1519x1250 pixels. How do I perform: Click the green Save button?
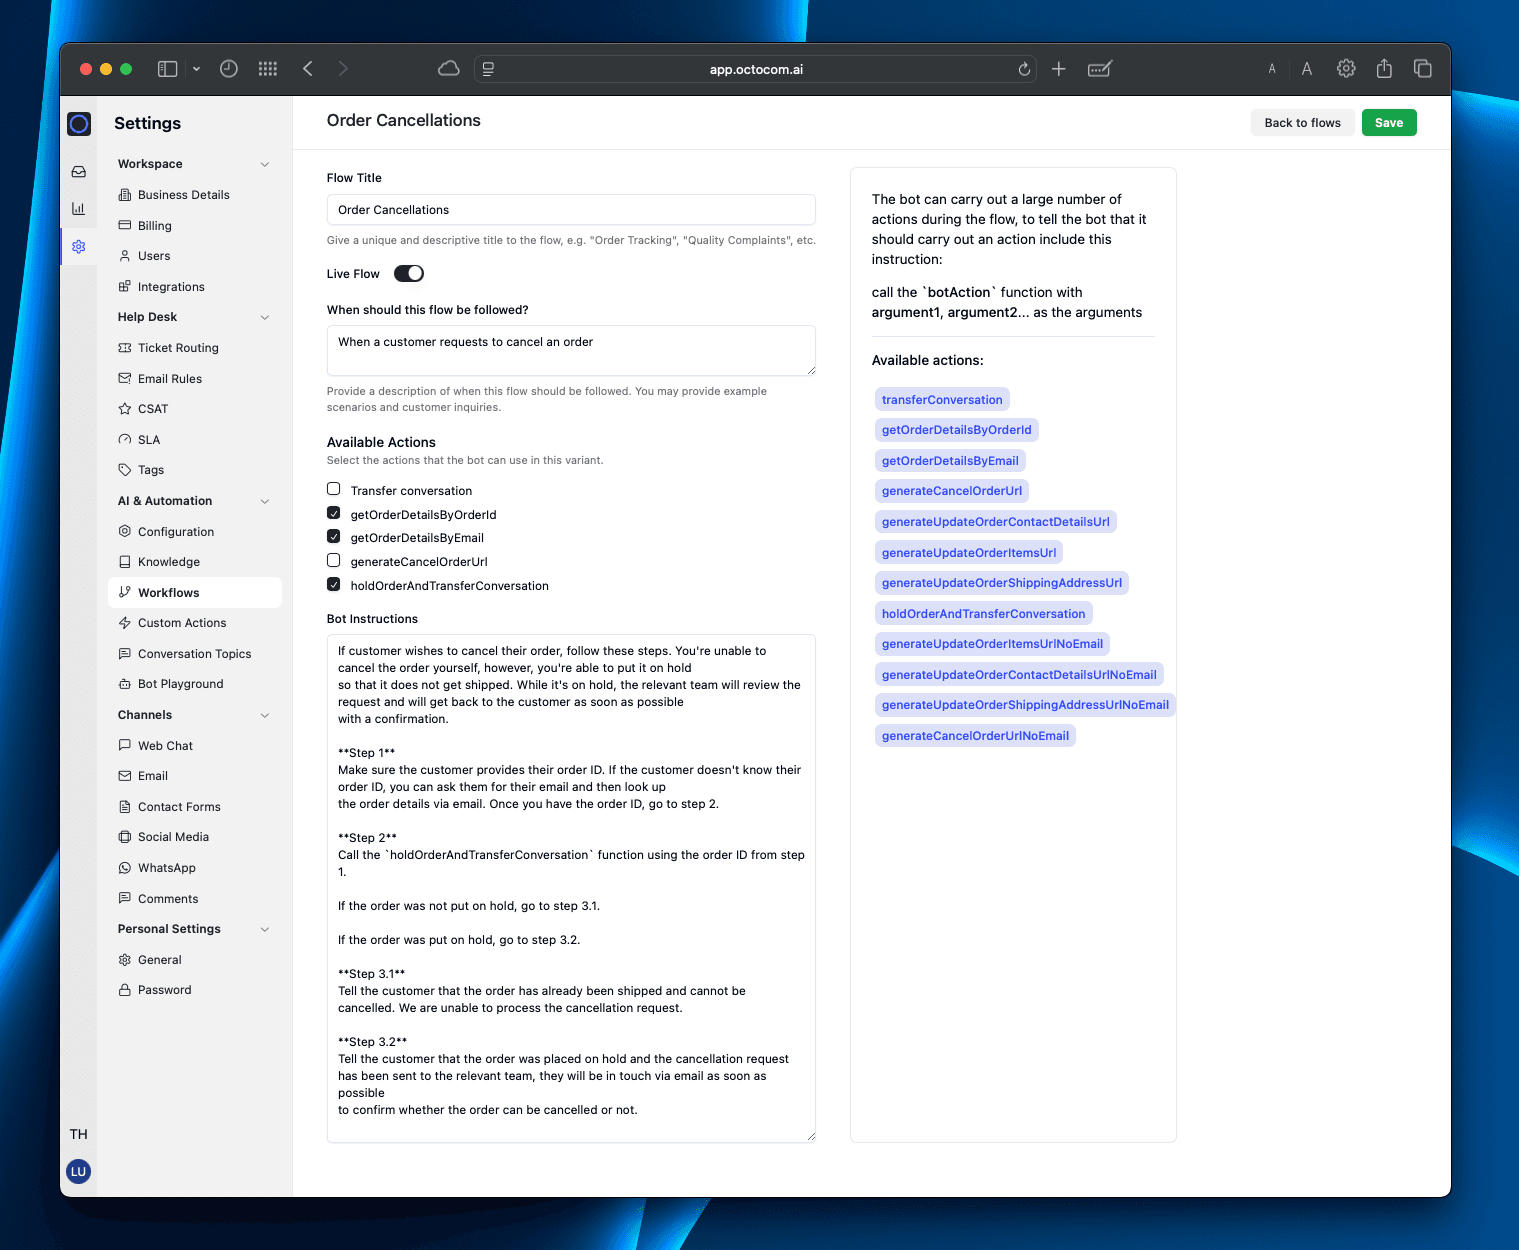1388,123
